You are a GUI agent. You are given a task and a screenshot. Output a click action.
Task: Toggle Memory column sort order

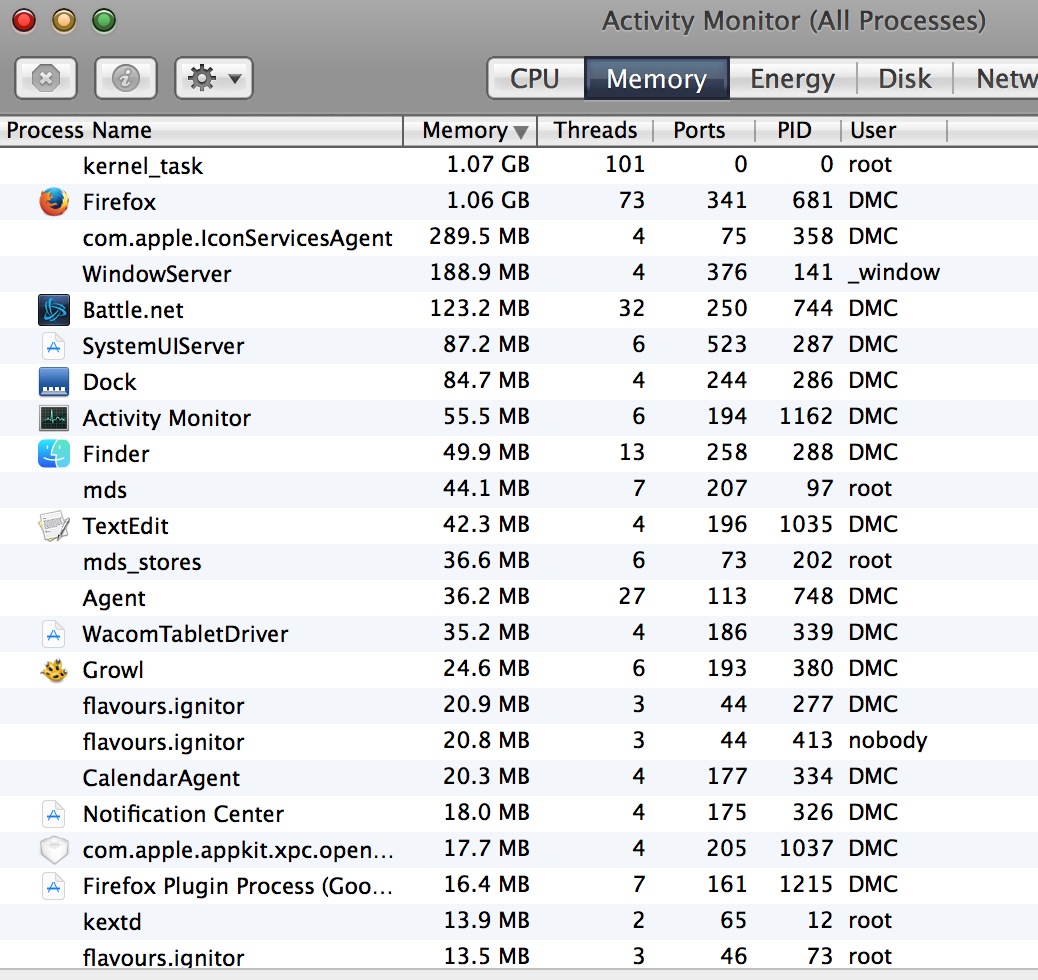(x=470, y=130)
